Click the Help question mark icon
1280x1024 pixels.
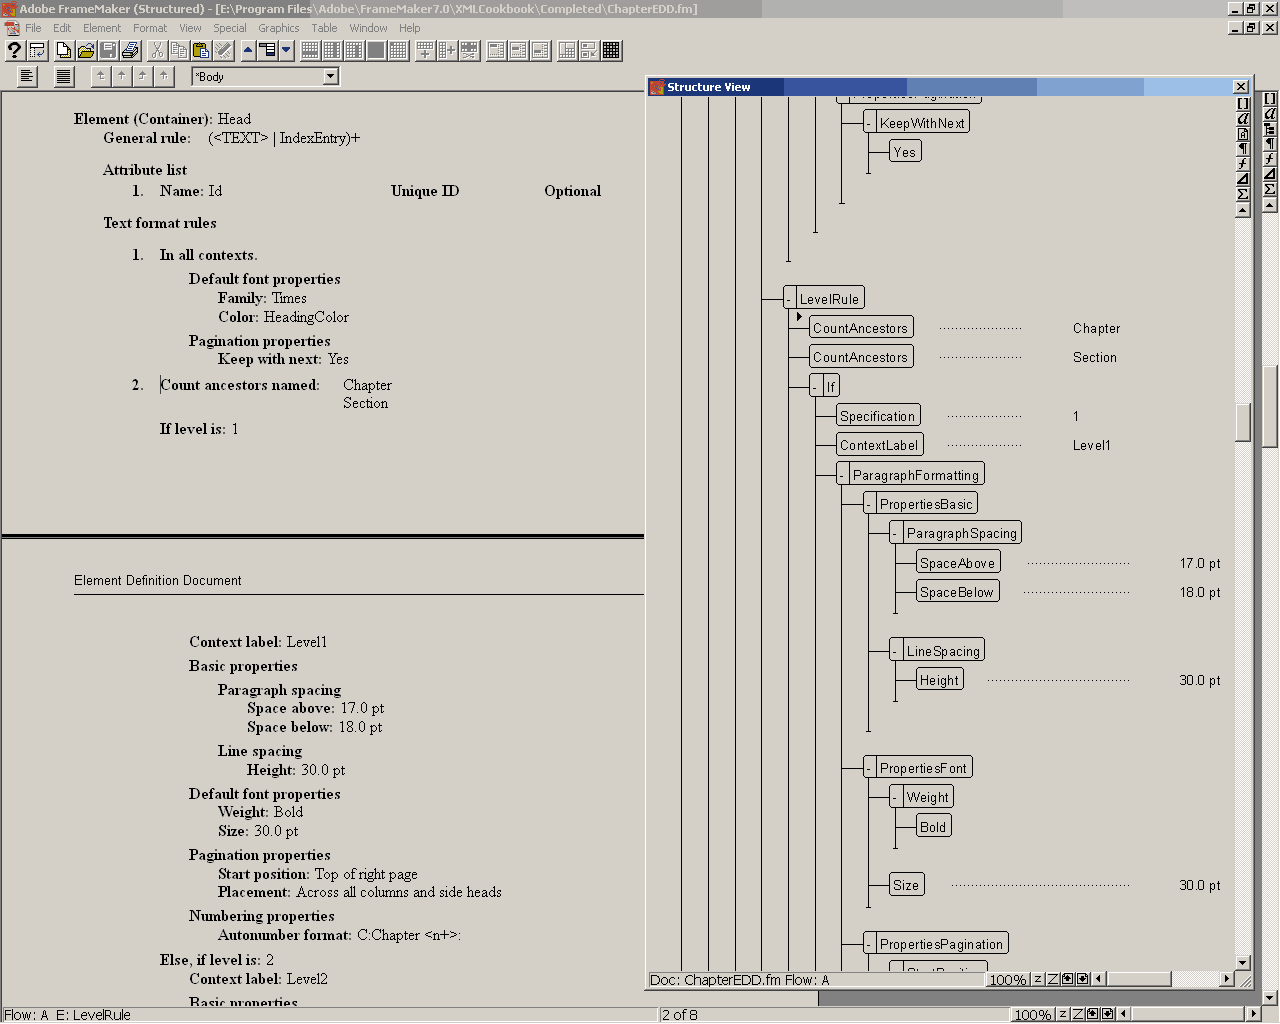coord(14,50)
